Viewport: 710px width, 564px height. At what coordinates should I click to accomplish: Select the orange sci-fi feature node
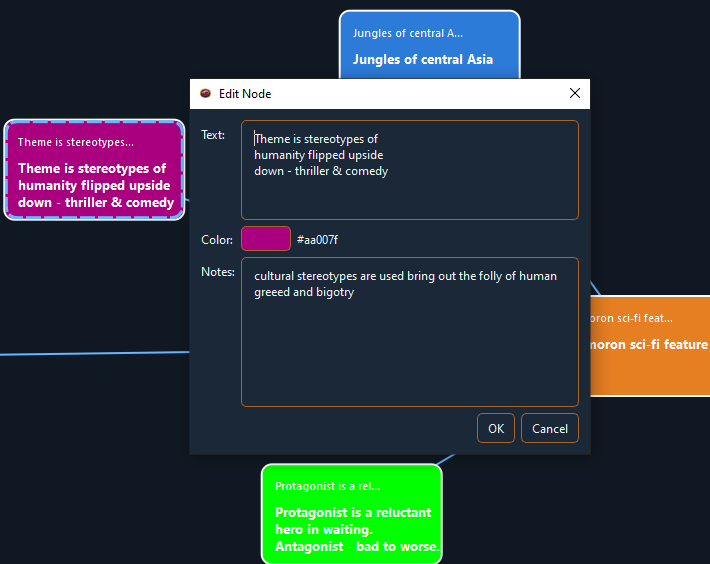650,346
